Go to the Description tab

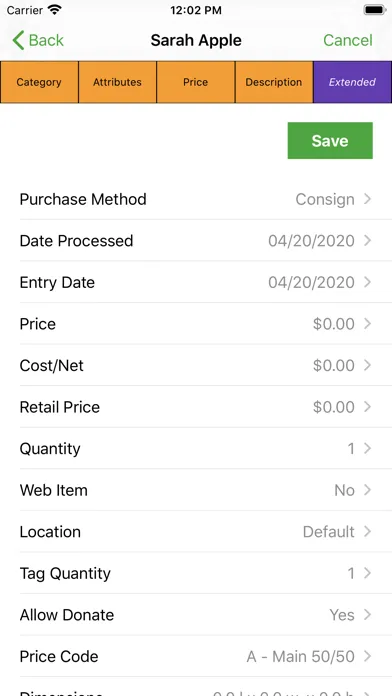tap(274, 82)
